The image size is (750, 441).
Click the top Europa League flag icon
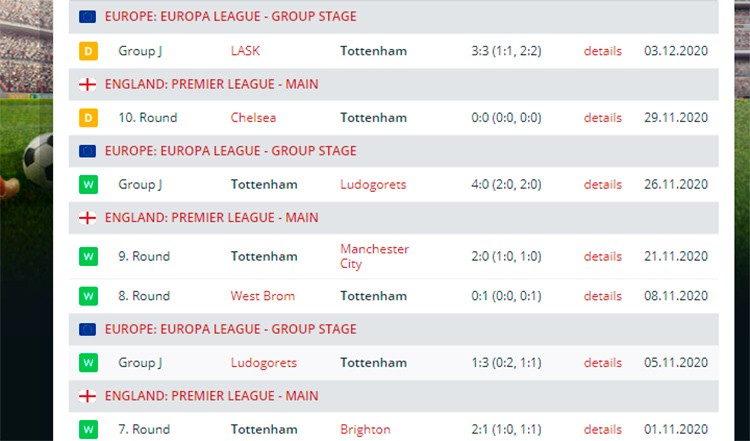pyautogui.click(x=88, y=17)
